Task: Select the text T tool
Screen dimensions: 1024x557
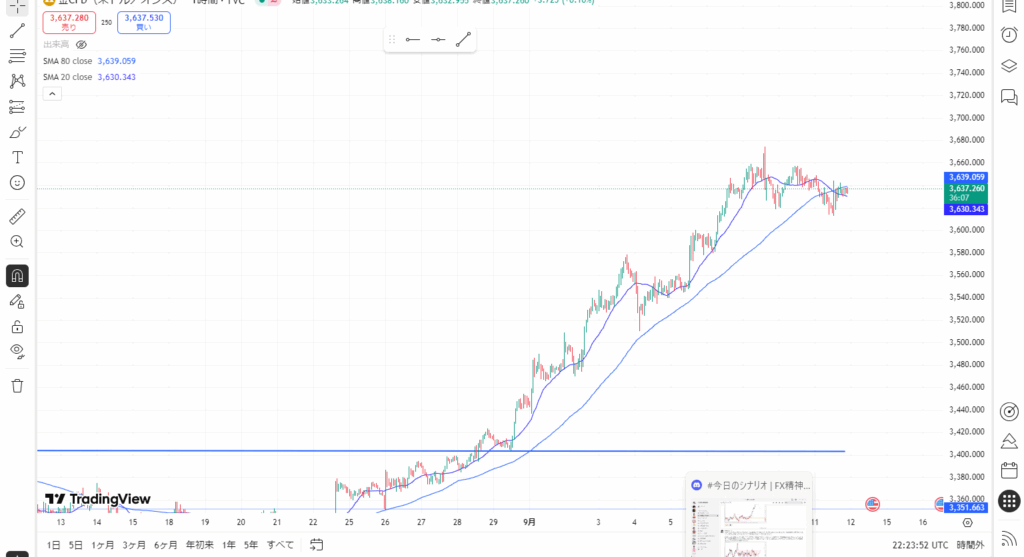Action: tap(17, 157)
